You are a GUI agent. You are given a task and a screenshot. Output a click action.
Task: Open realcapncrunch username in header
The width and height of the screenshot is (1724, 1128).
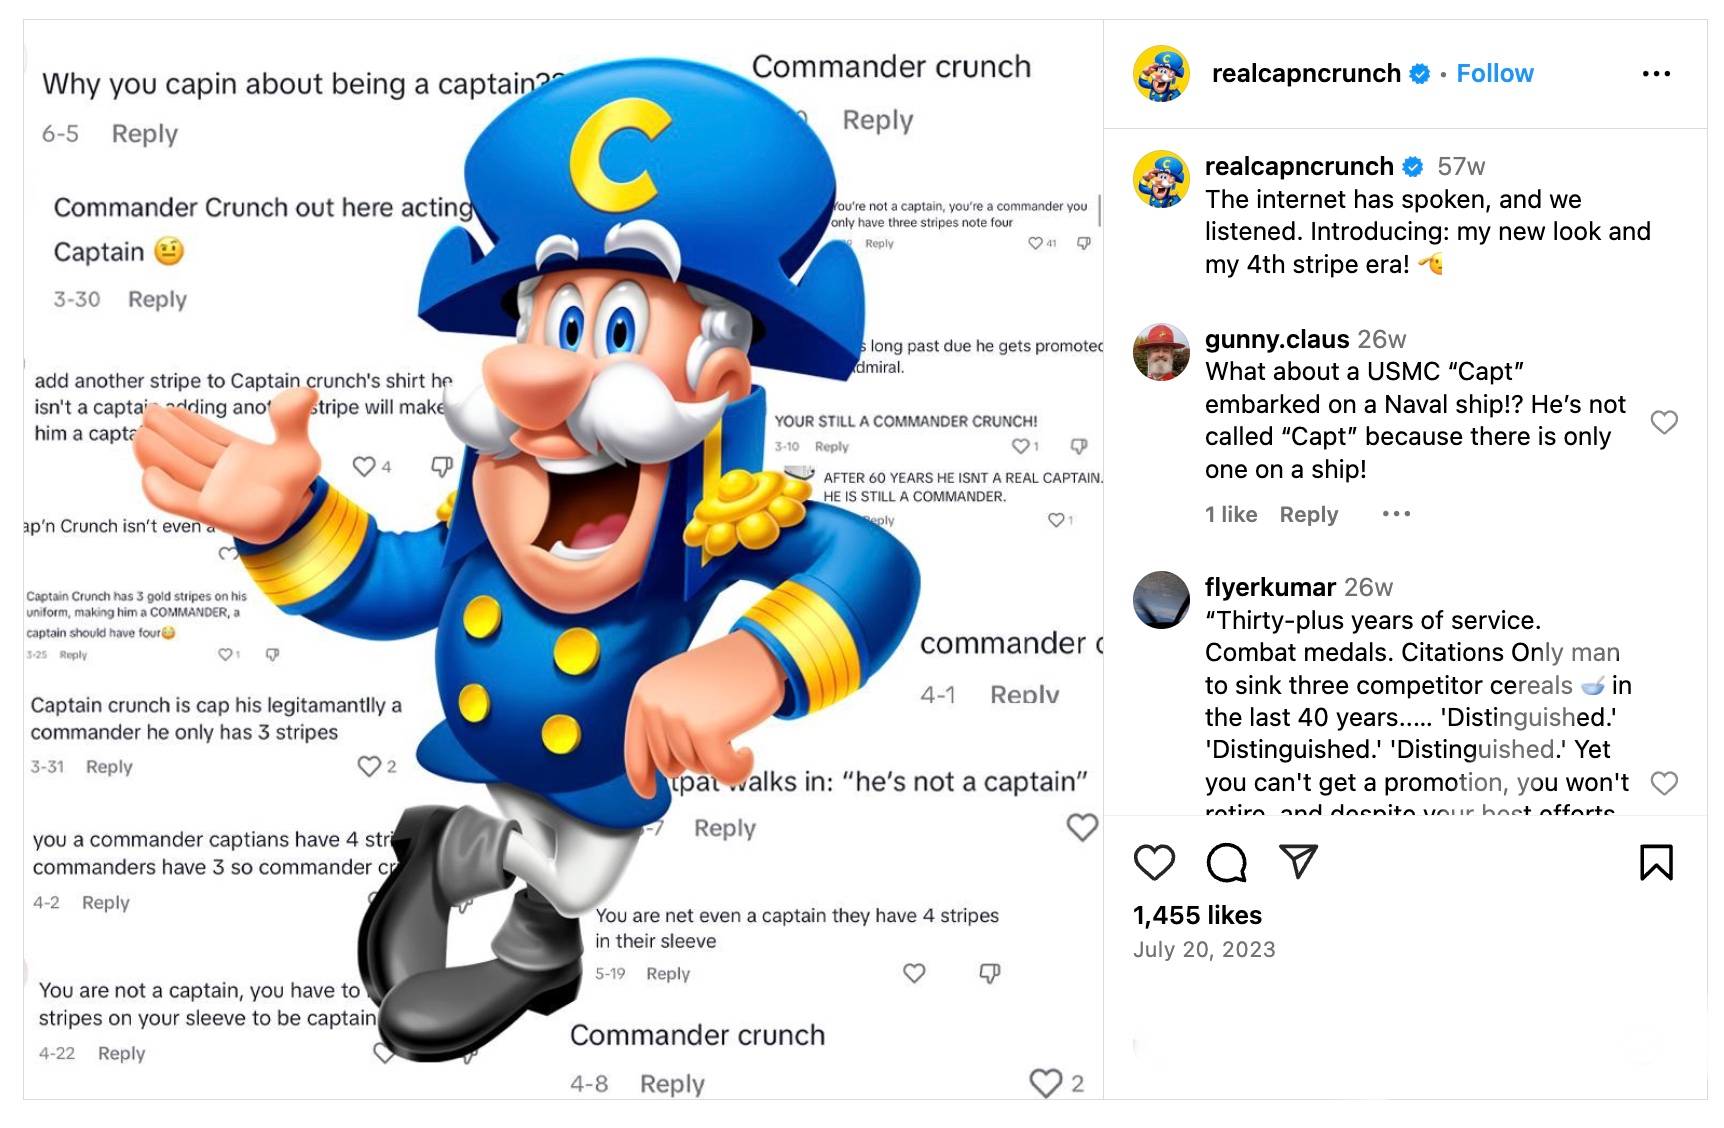pyautogui.click(x=1306, y=74)
